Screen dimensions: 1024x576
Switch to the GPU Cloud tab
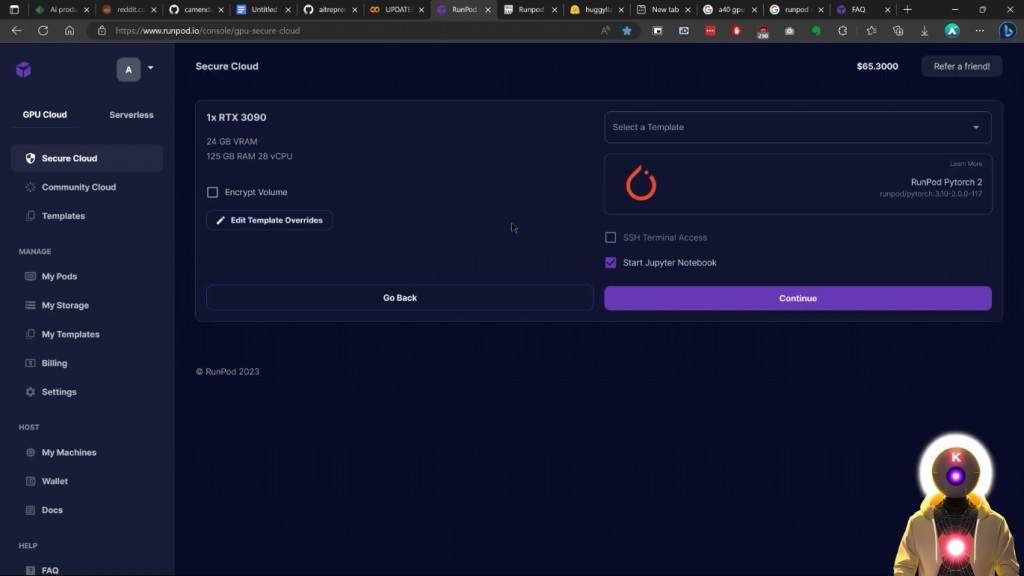pyautogui.click(x=44, y=114)
